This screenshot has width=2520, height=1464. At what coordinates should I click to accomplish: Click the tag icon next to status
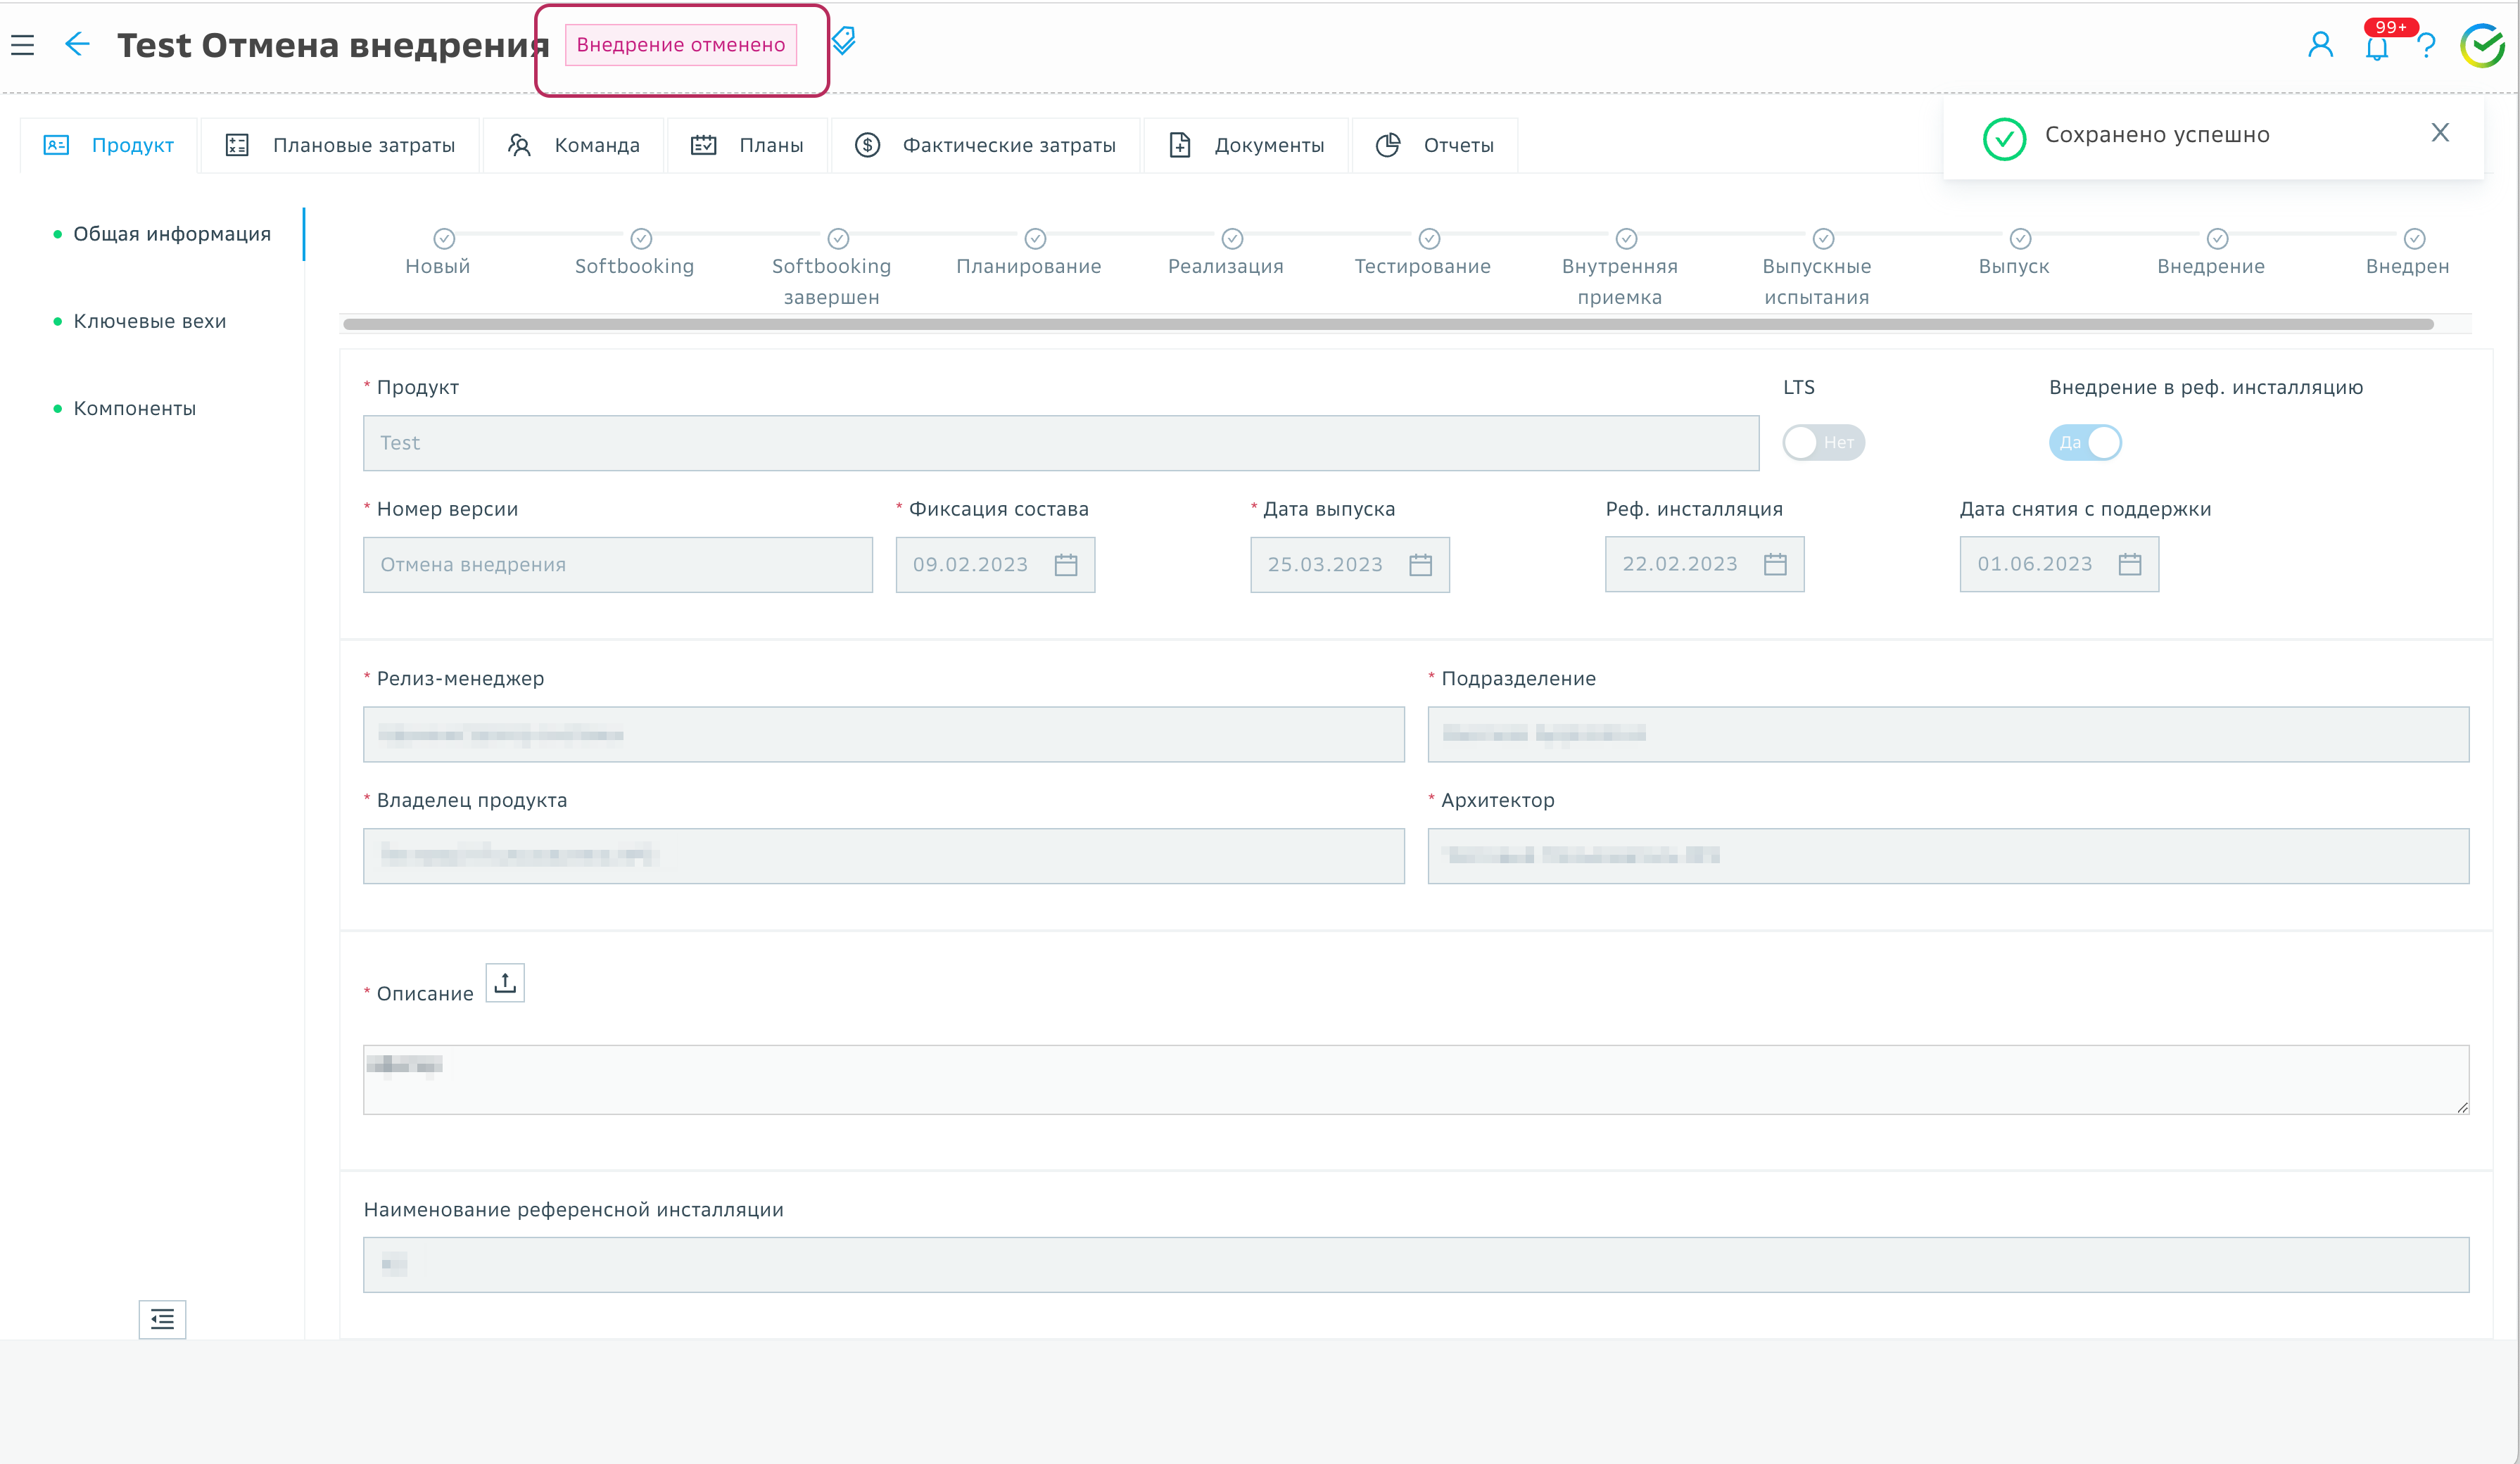(844, 40)
